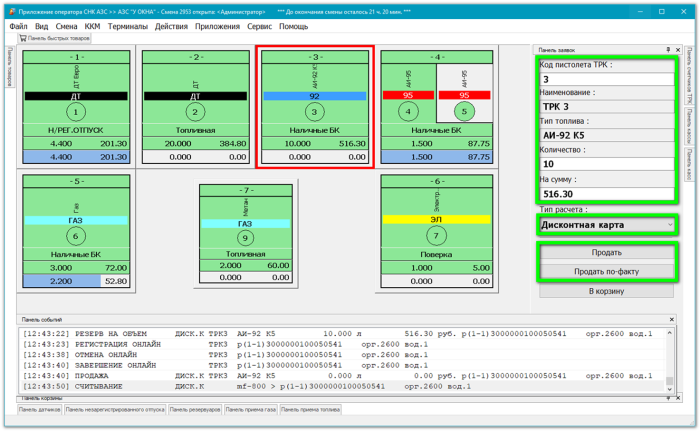
Task: Open the Сервис menu
Action: point(259,26)
